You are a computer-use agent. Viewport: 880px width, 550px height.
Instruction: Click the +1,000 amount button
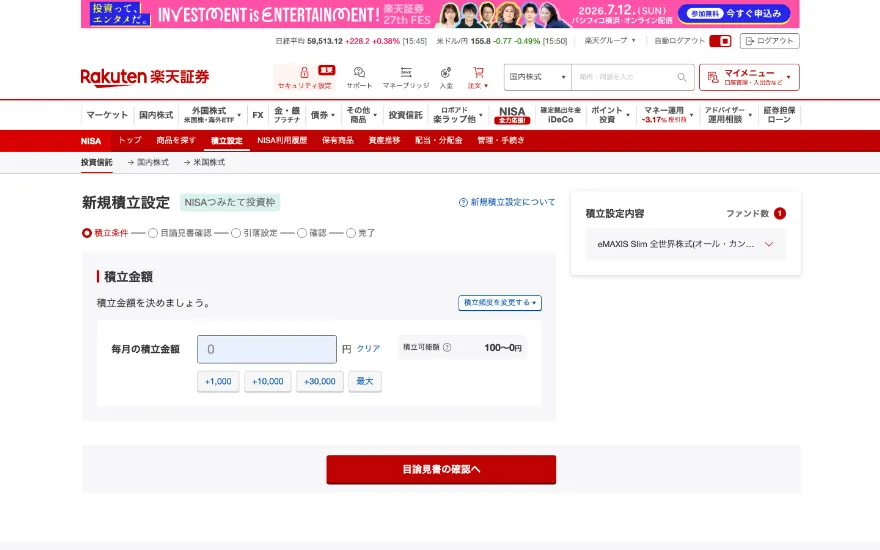point(218,382)
